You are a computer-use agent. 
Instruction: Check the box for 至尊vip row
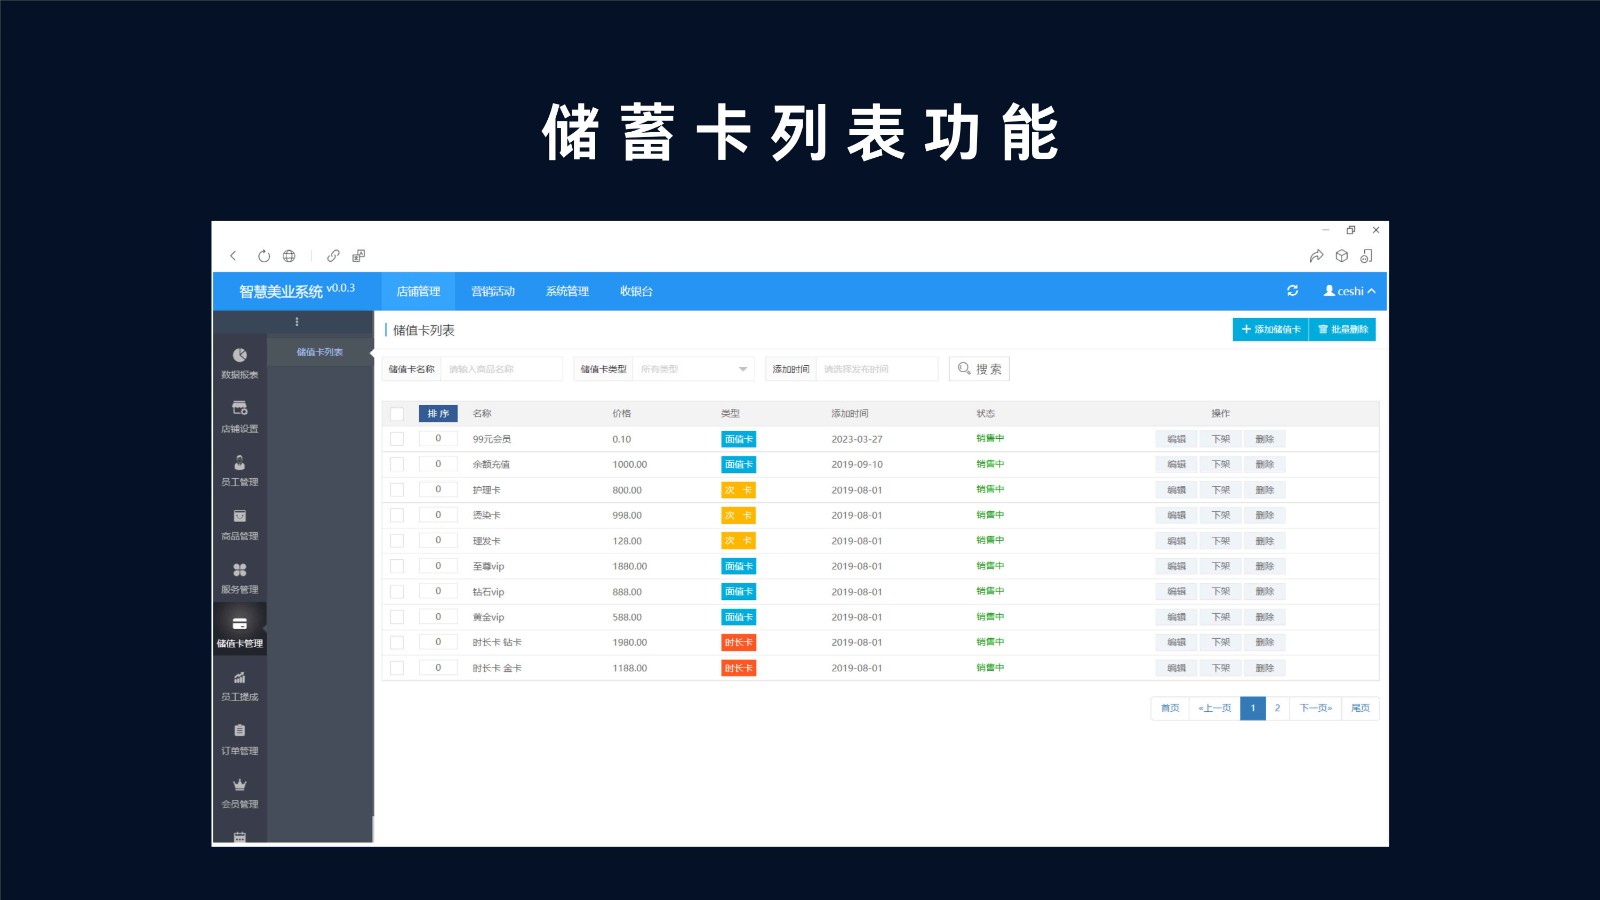pyautogui.click(x=397, y=566)
